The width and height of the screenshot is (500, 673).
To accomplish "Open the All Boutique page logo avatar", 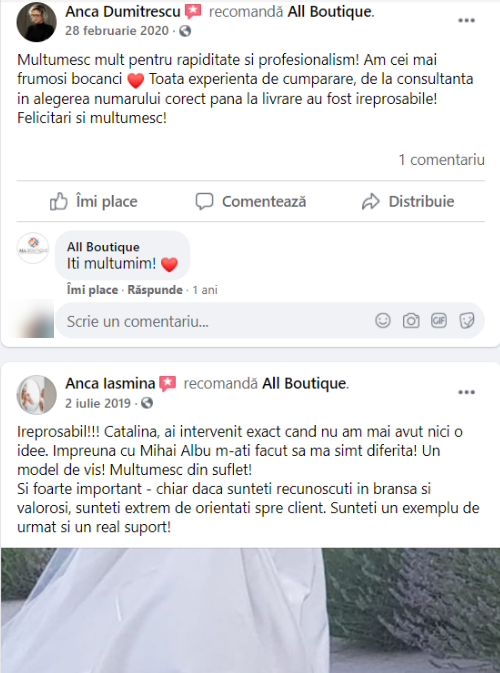I will (x=33, y=248).
